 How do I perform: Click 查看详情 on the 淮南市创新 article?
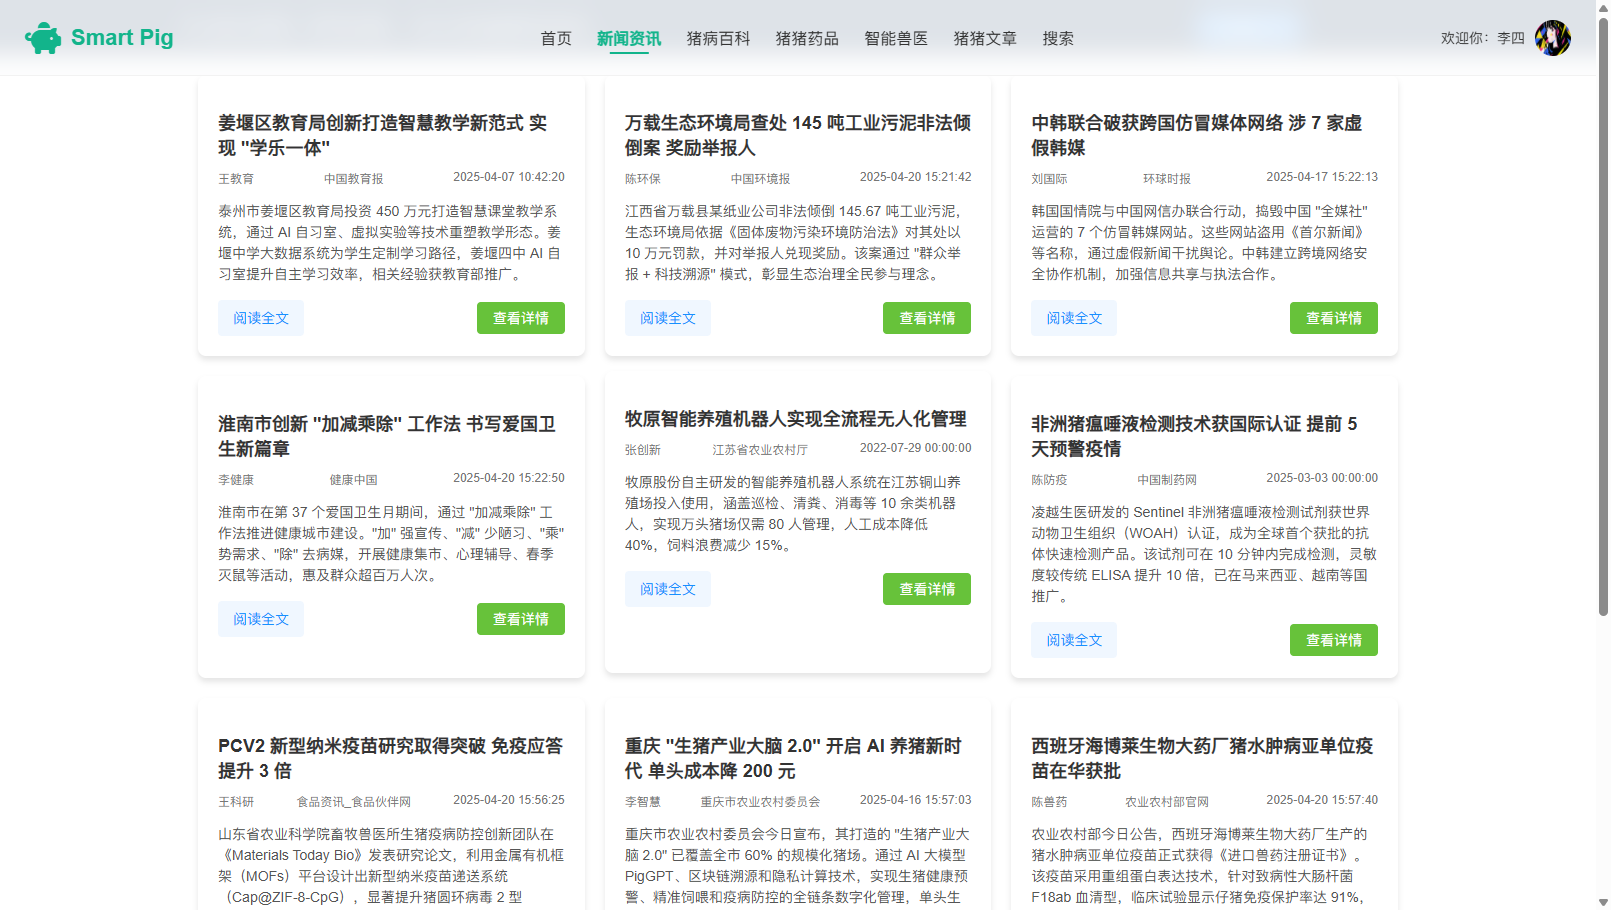coord(521,619)
